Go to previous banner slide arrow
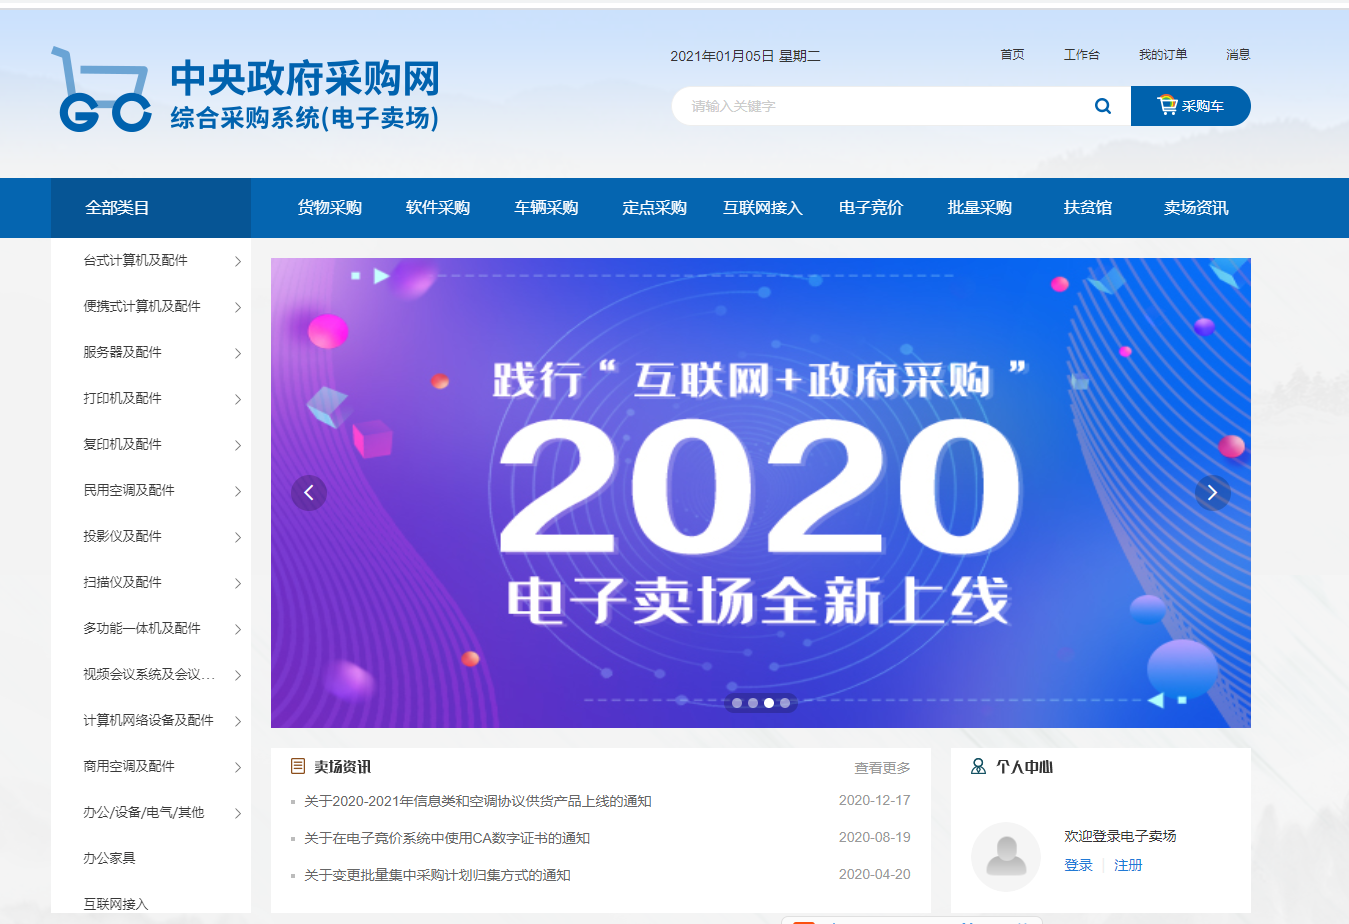The height and width of the screenshot is (924, 1349). [x=309, y=492]
